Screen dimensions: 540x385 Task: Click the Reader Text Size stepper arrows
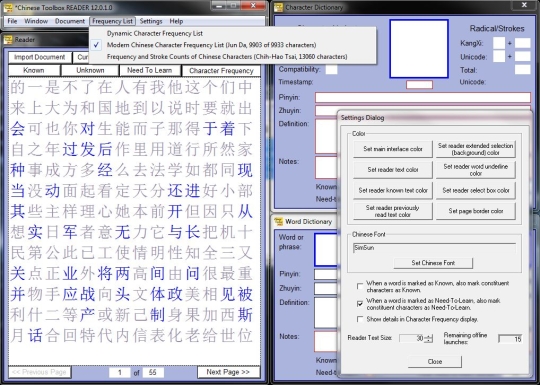click(x=428, y=339)
